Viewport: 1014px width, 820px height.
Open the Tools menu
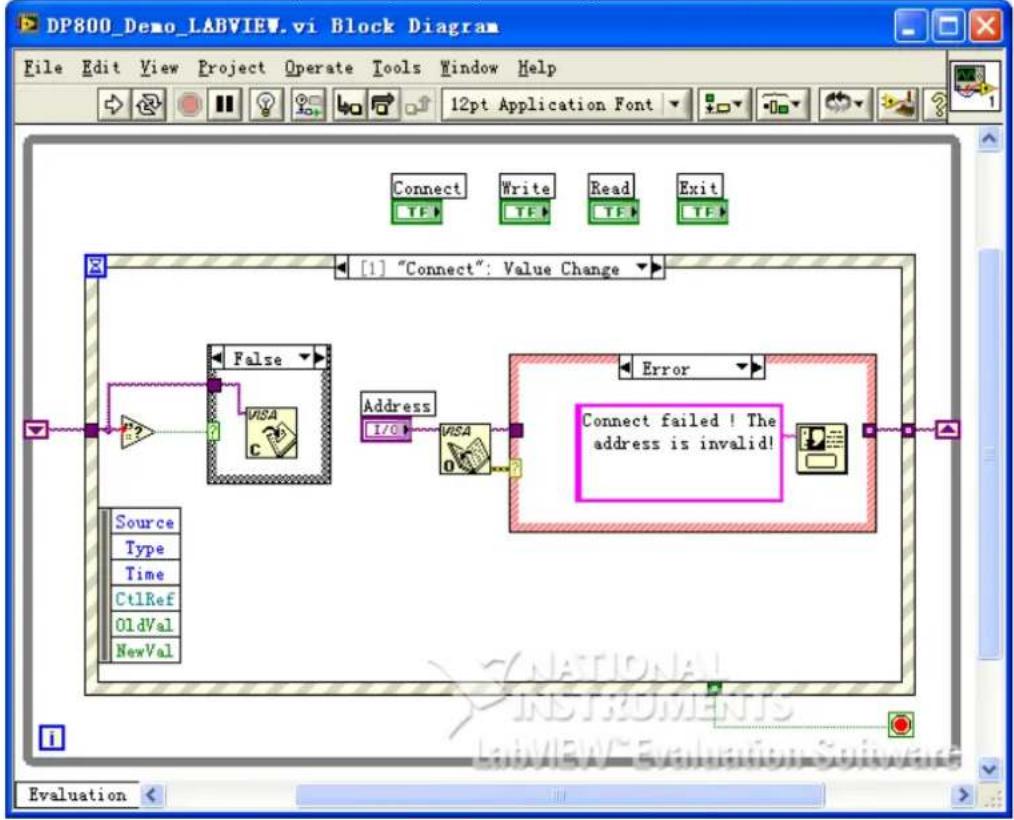396,68
